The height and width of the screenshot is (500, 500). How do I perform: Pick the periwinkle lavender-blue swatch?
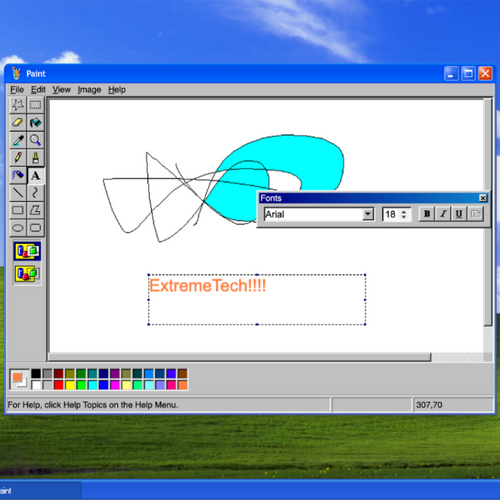(160, 385)
